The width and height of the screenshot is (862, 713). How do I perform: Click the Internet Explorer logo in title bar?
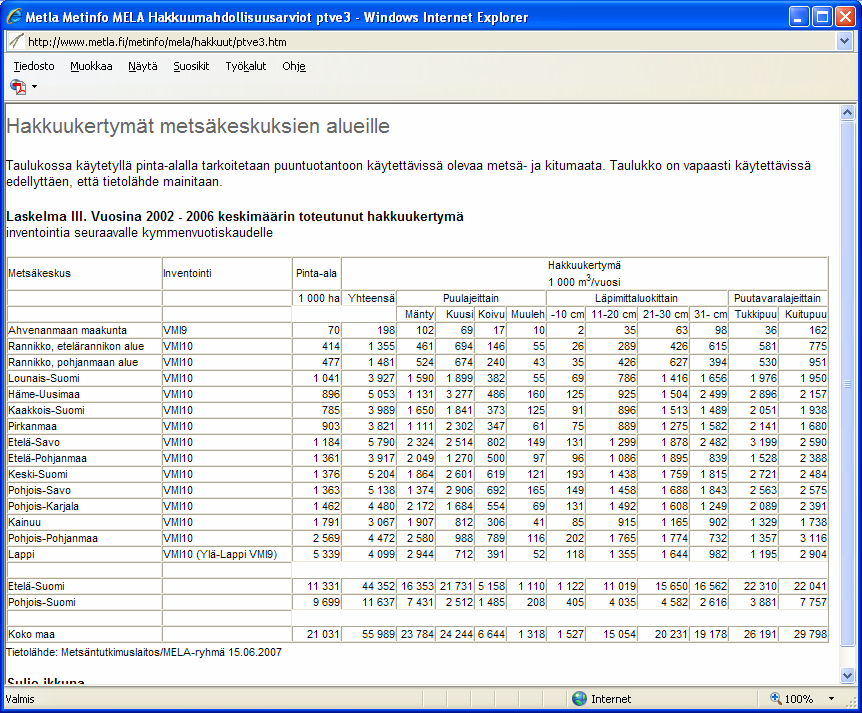[14, 17]
